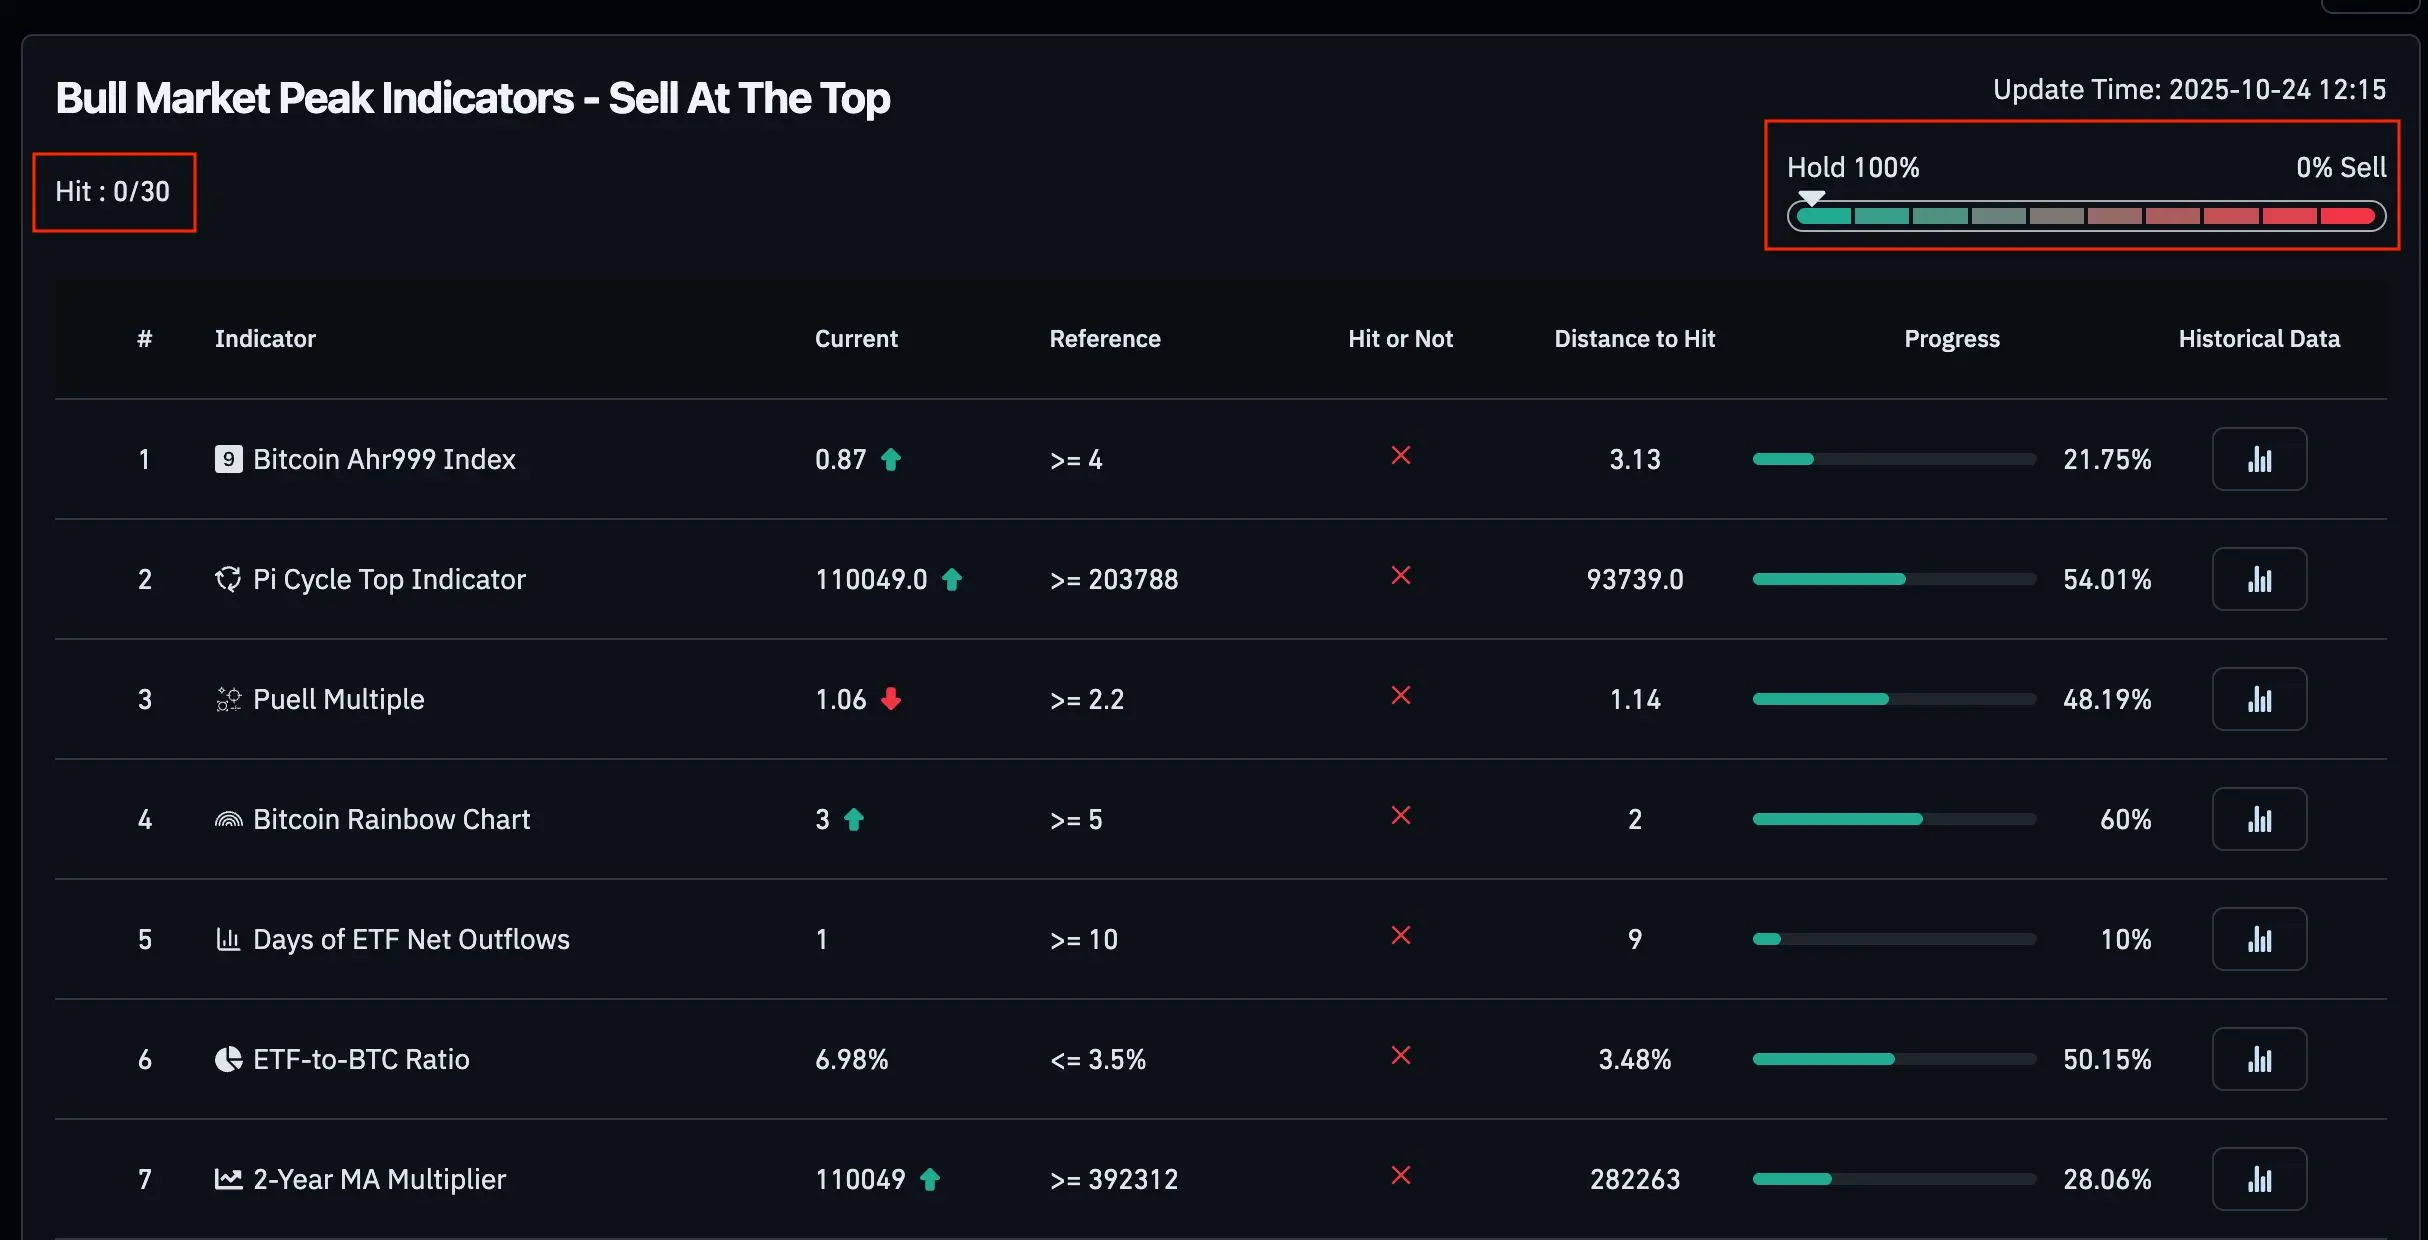The image size is (2428, 1240).
Task: Show 2-Year MA Multiplier historical chart
Action: (2258, 1179)
